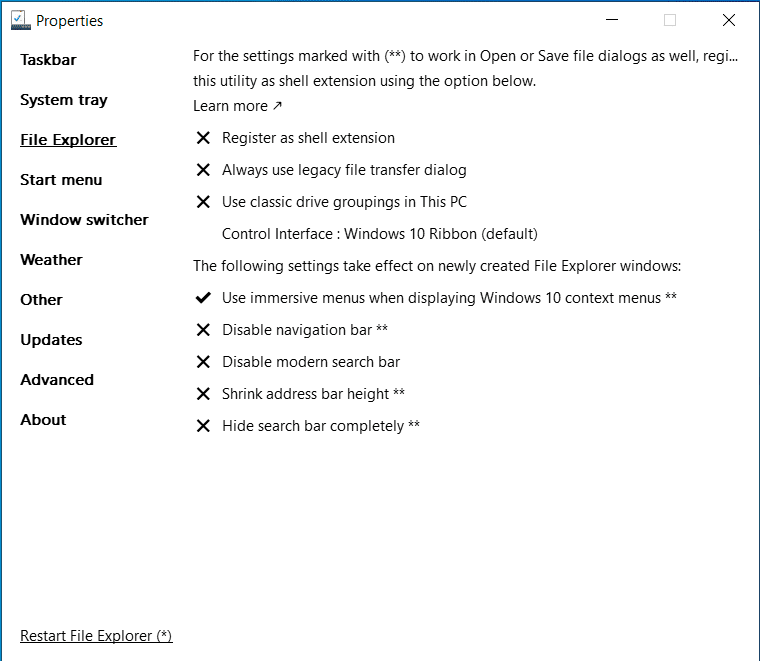Toggle the X mark beside Register as shell extension

(x=203, y=138)
